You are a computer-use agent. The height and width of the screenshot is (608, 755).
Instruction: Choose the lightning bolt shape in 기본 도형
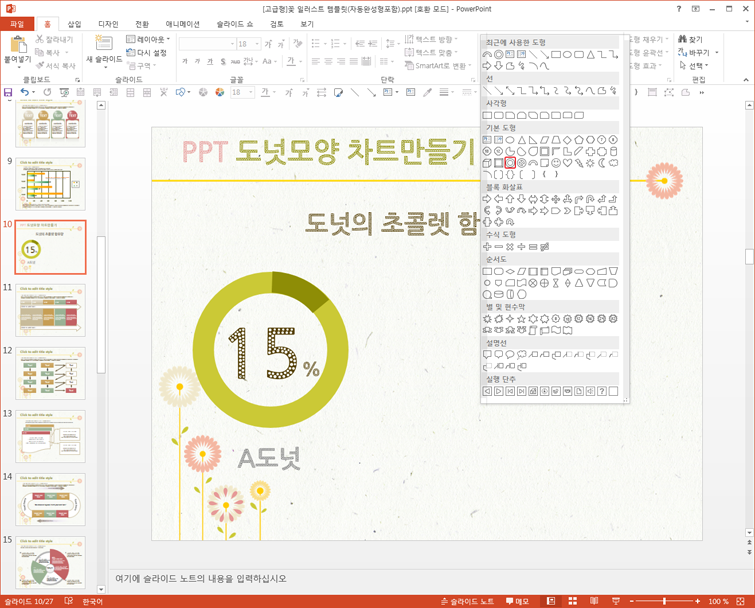579,163
